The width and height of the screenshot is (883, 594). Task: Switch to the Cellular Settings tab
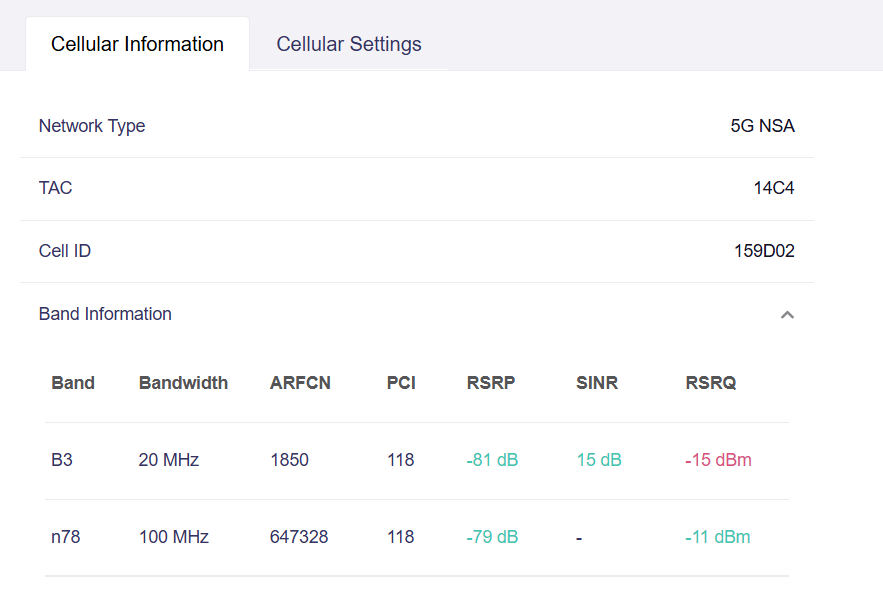point(349,44)
